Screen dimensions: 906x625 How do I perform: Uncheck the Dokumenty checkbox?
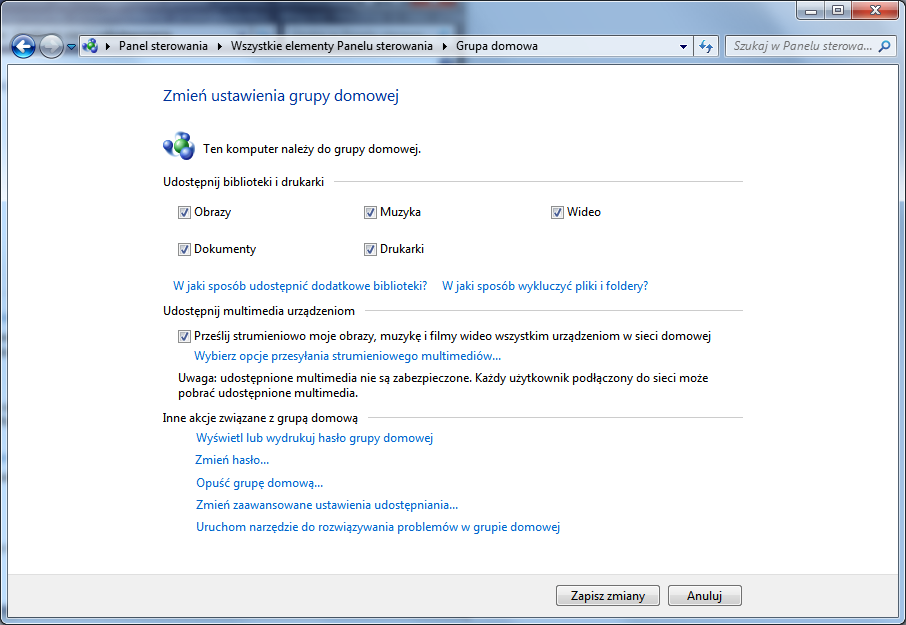pyautogui.click(x=184, y=250)
